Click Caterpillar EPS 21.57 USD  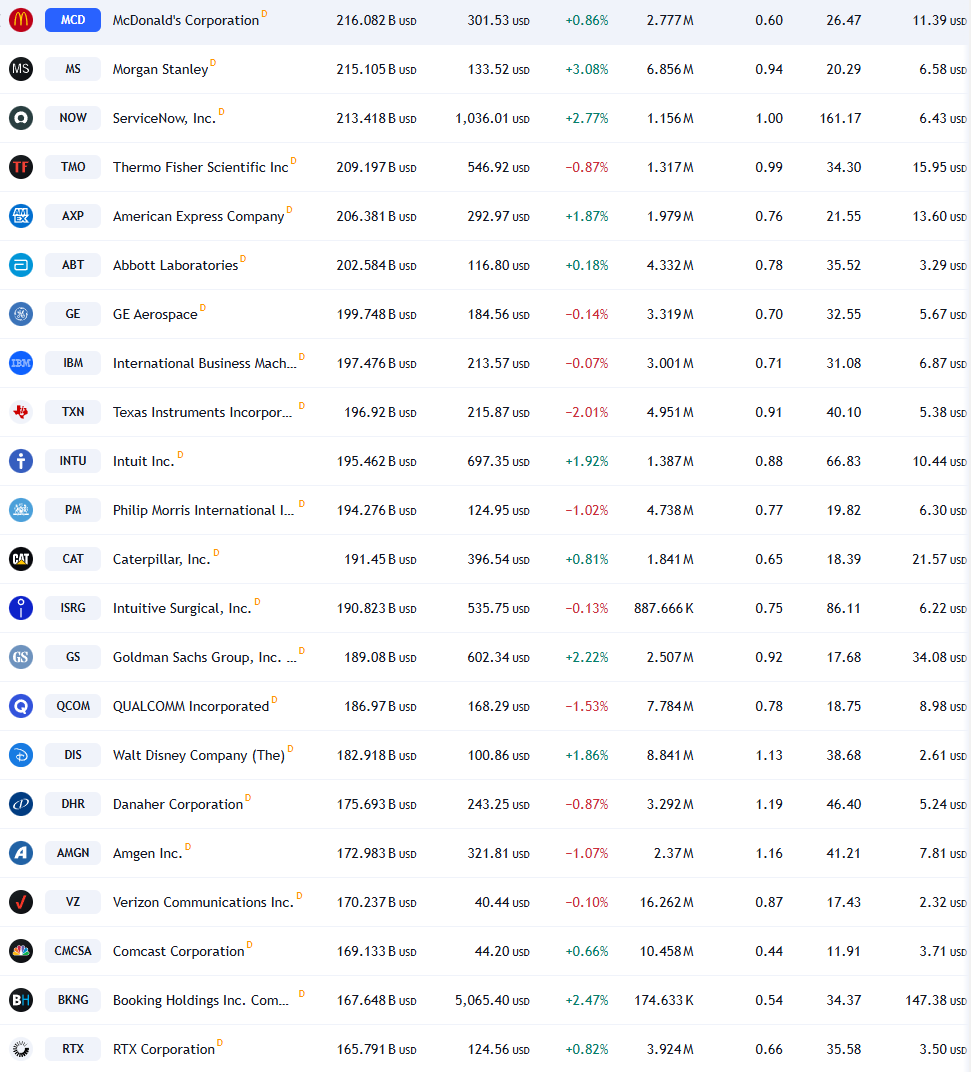[940, 559]
